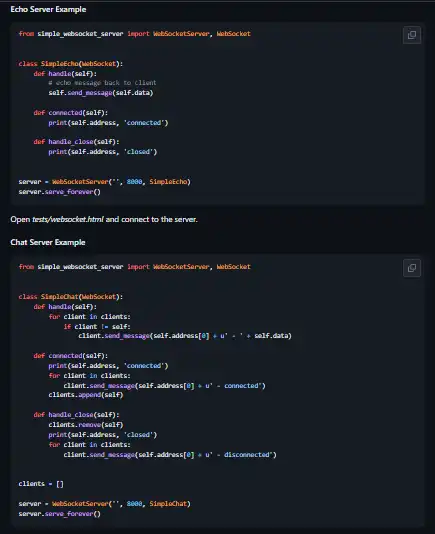Viewport: 435px width, 534px height.
Task: Click the server line ending in SimpleChat
Action: pyautogui.click(x=105, y=504)
